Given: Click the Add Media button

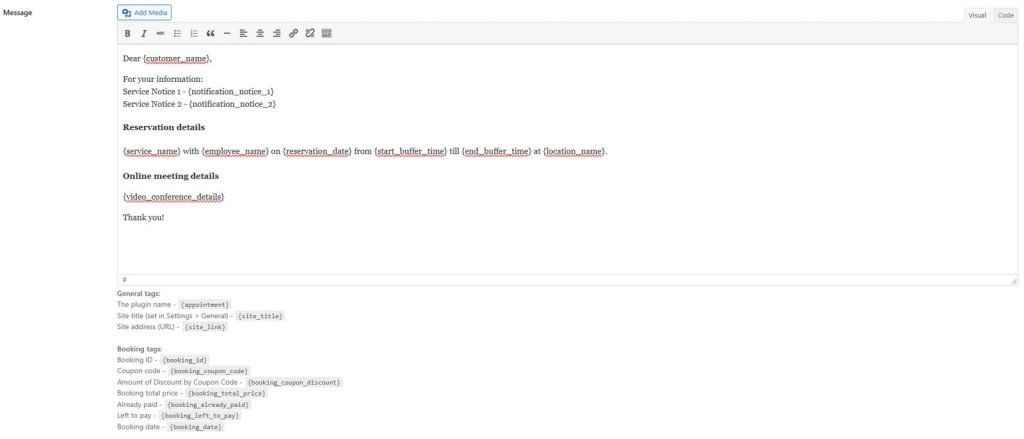Looking at the screenshot, I should pos(144,12).
